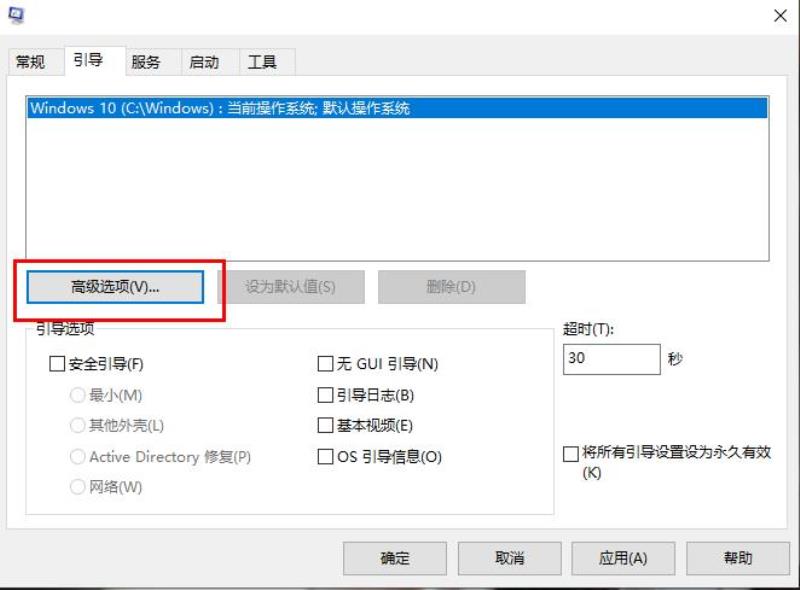Screen dimensions: 800x590
Task: Enable the 安全引导(F) checkbox
Action: (x=57, y=364)
